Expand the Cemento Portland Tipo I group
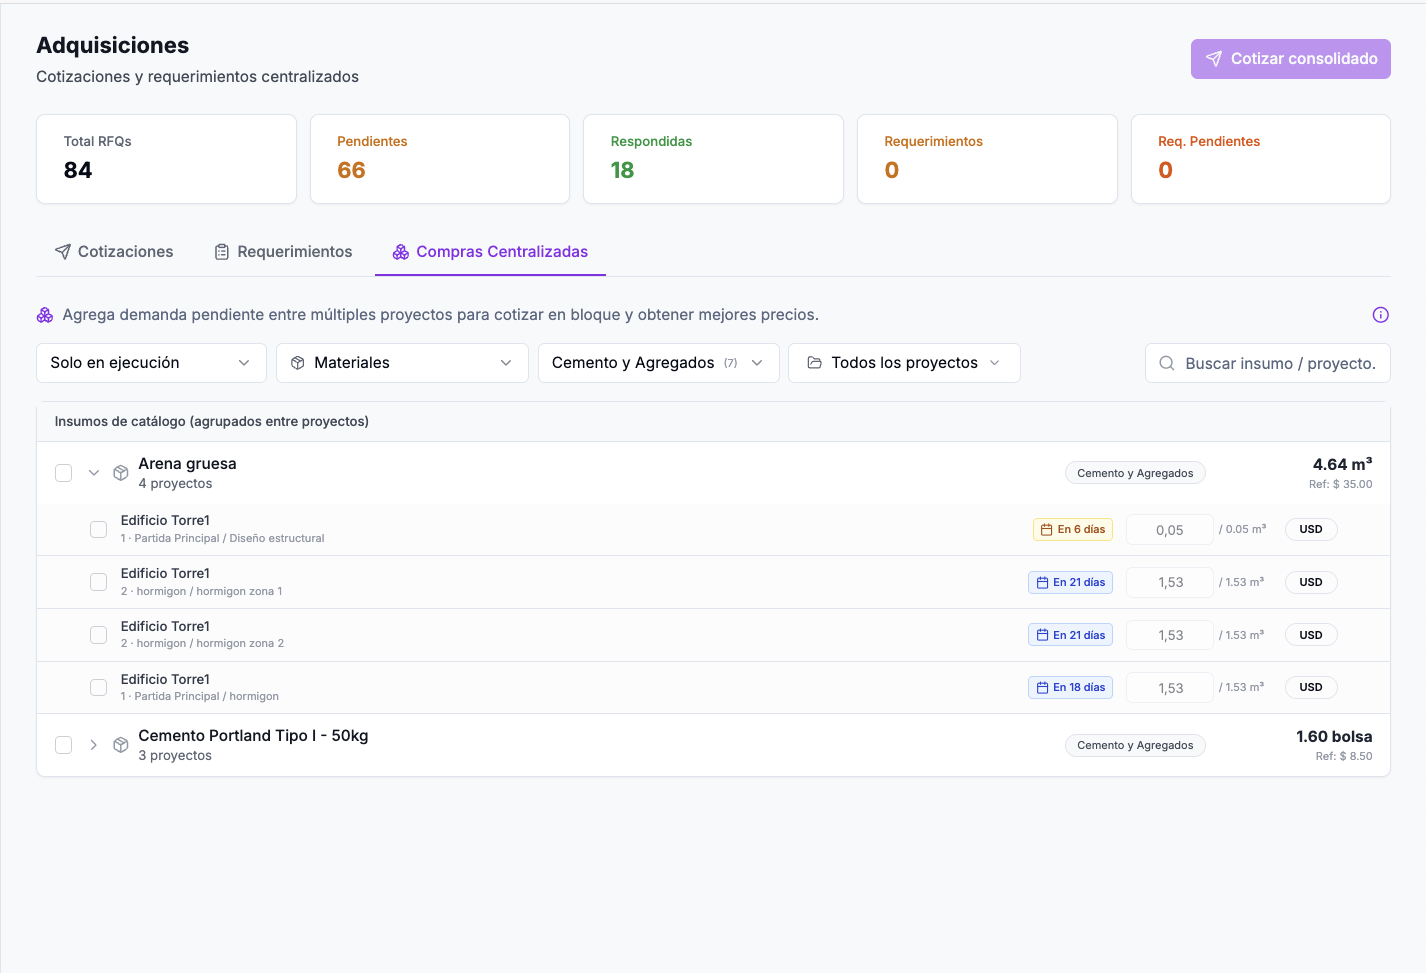Image resolution: width=1426 pixels, height=973 pixels. tap(94, 745)
